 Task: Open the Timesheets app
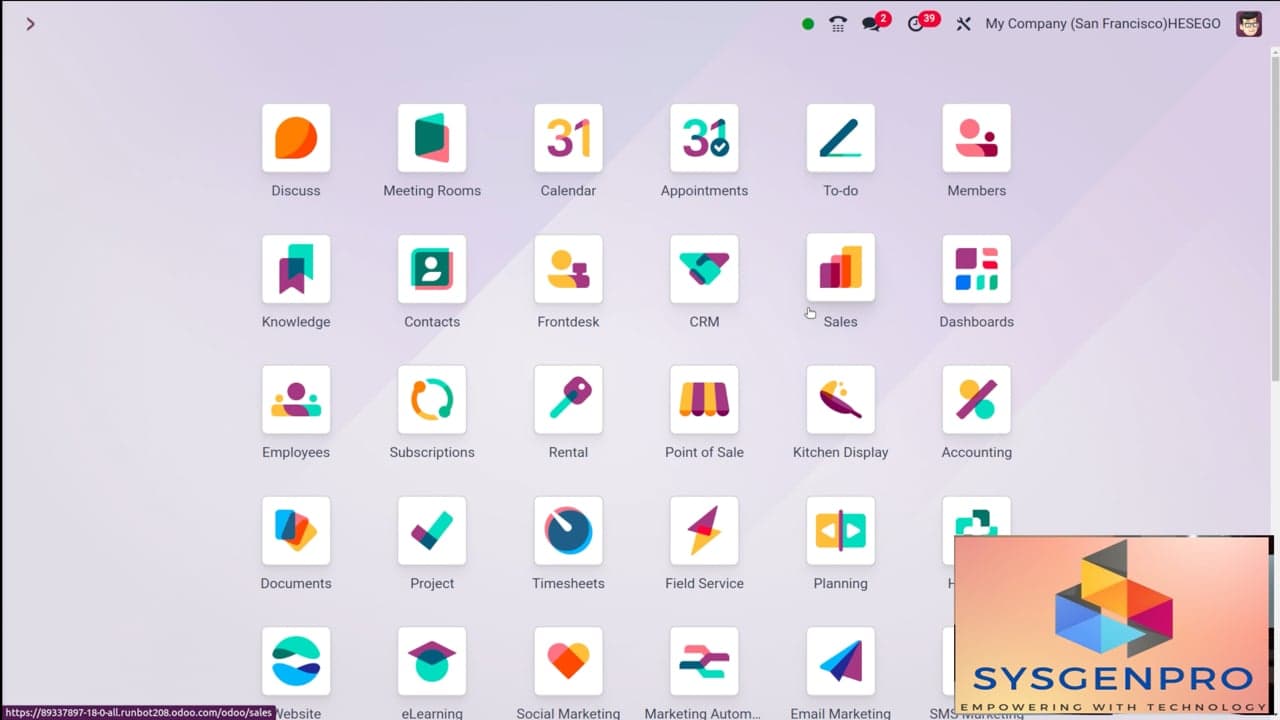point(568,531)
